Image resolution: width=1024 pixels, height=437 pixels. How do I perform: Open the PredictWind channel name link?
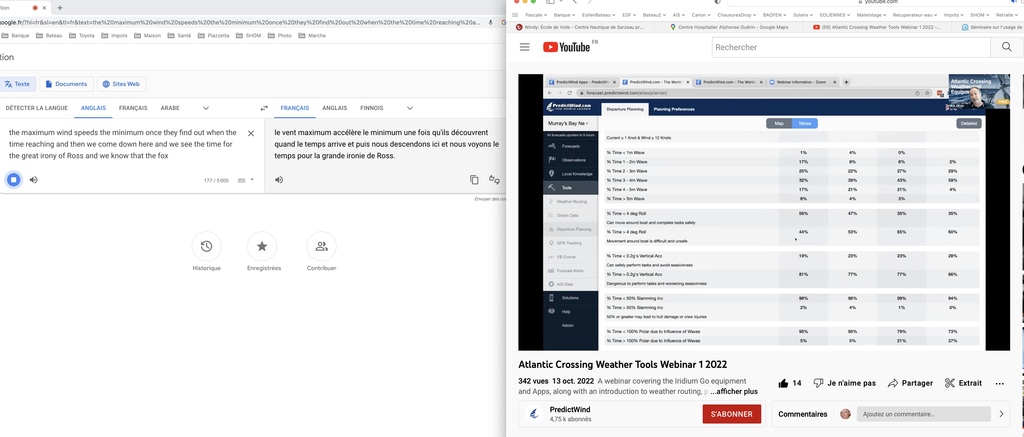click(569, 410)
